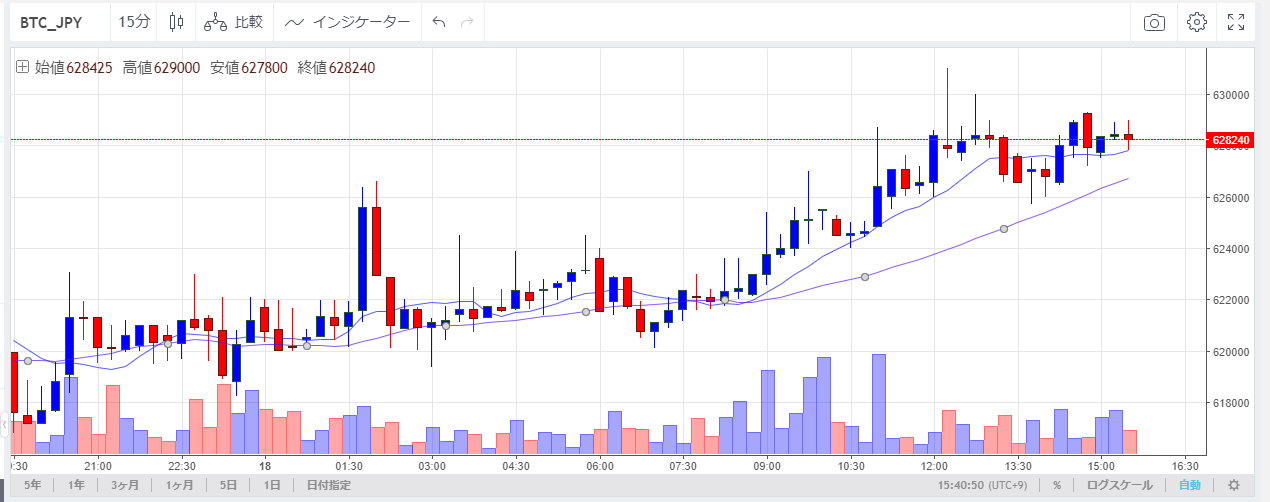The height and width of the screenshot is (502, 1270).
Task: Toggle the % percentage scale
Action: coord(1056,485)
